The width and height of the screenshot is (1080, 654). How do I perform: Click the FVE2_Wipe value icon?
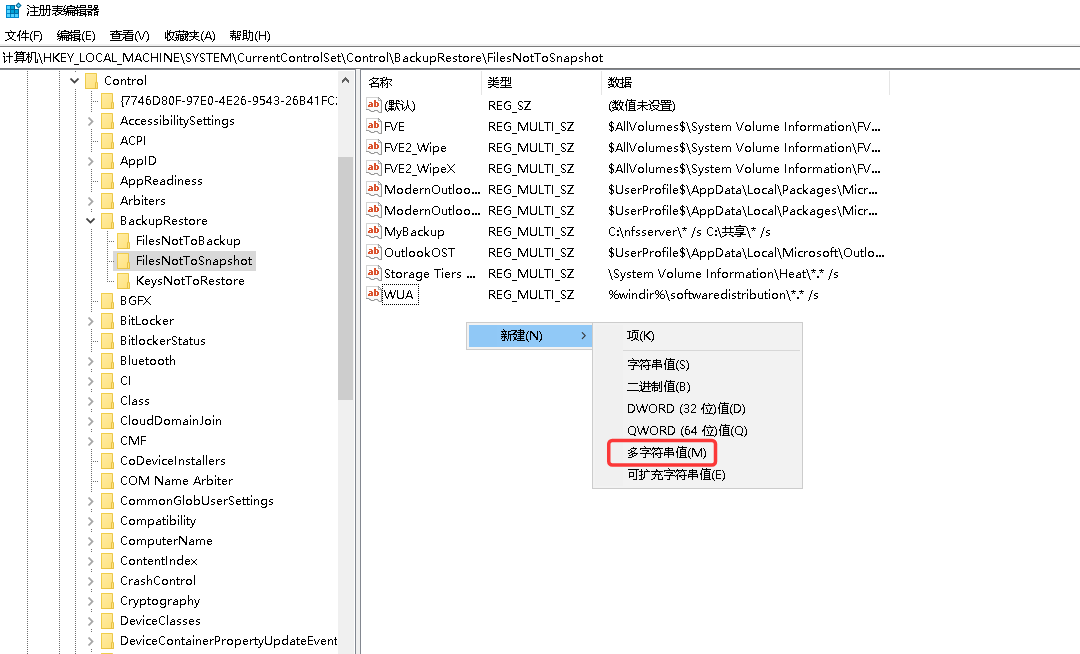[x=373, y=147]
